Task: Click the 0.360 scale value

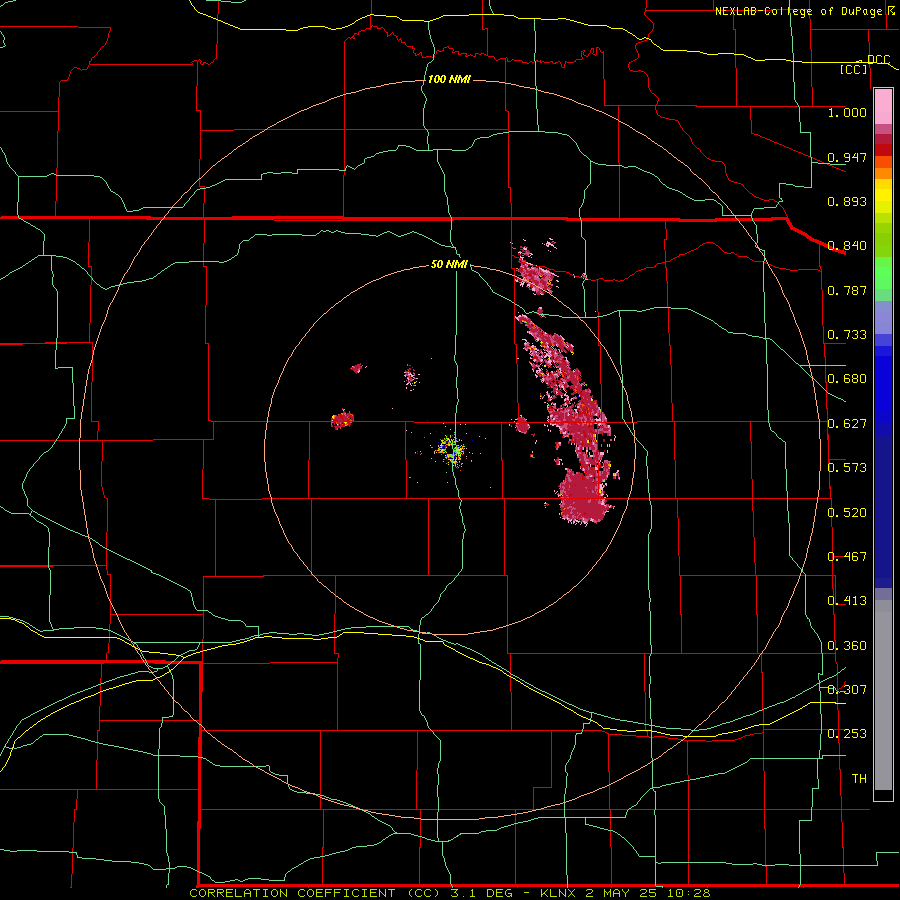Action: click(847, 645)
